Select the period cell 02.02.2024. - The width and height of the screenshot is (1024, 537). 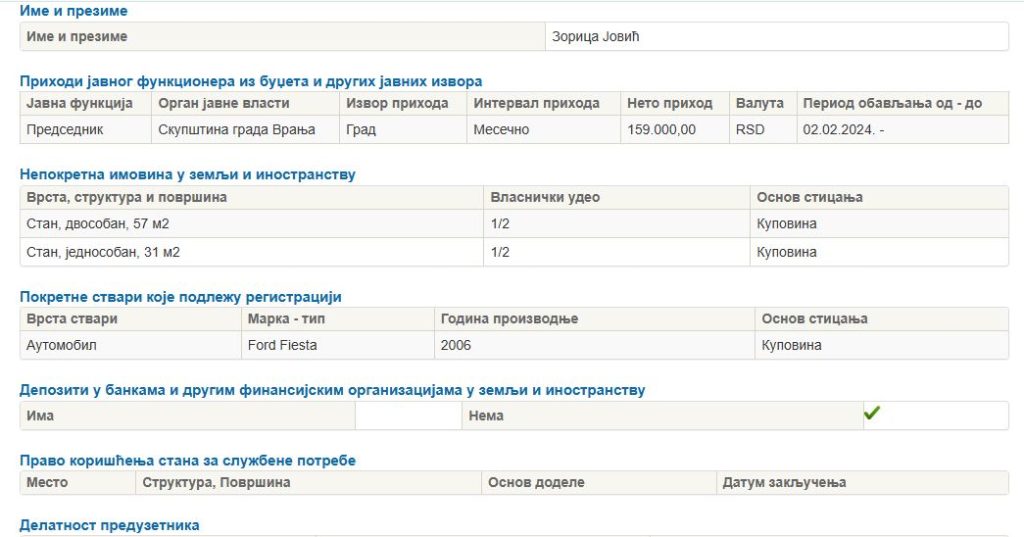point(903,129)
